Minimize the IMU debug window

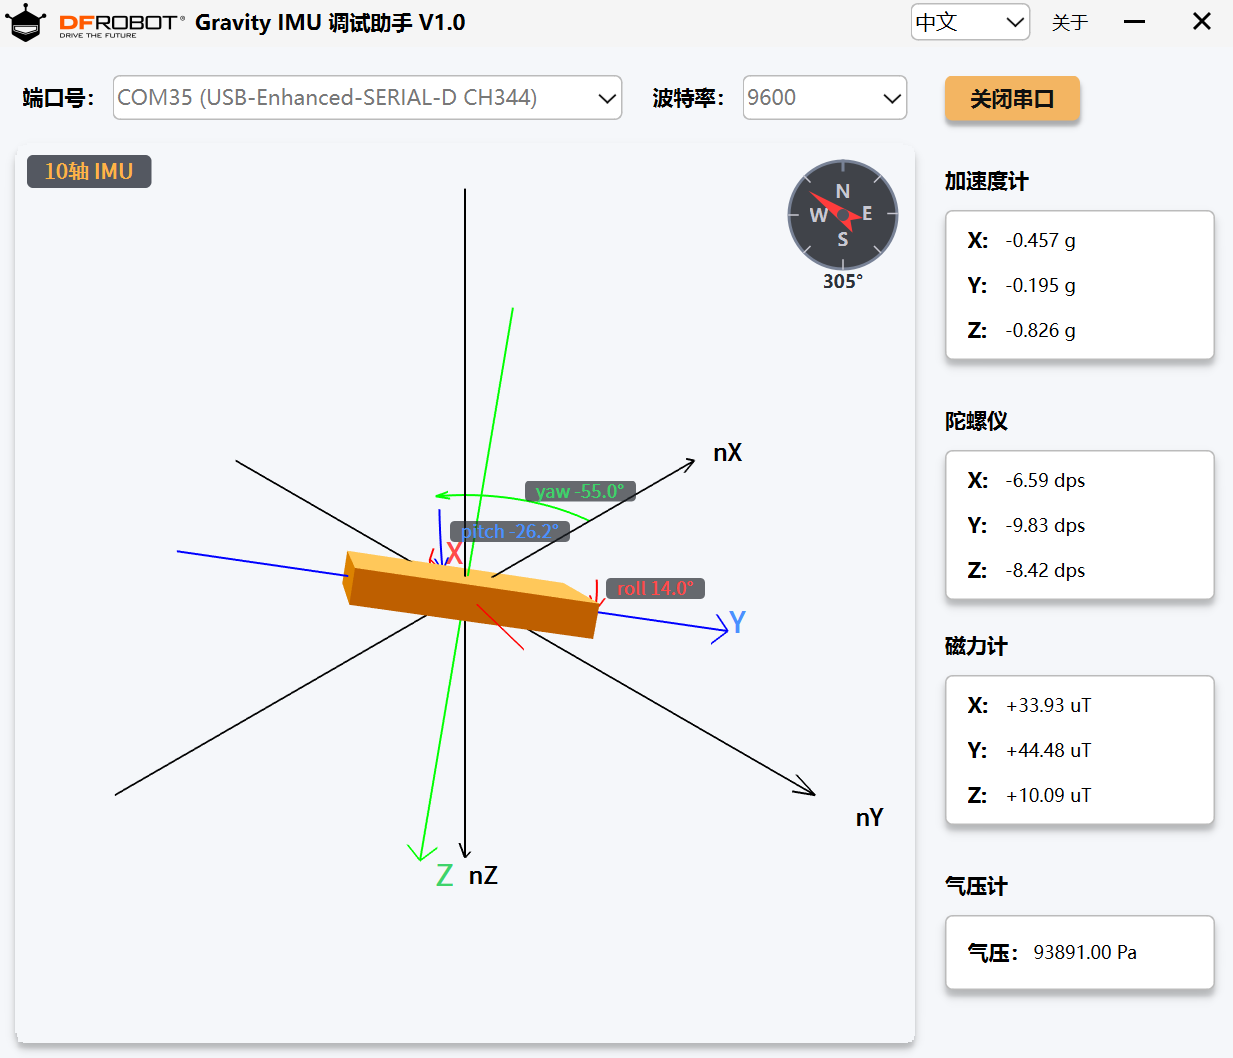pos(1134,22)
